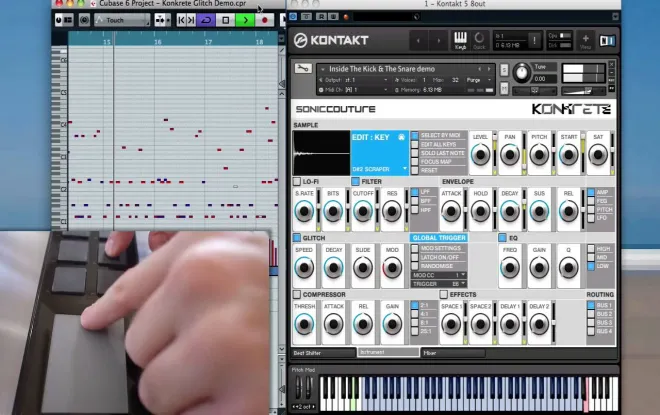Image resolution: width=660 pixels, height=415 pixels.
Task: Click the NI logo icon in Kontakt
Action: [x=607, y=40]
